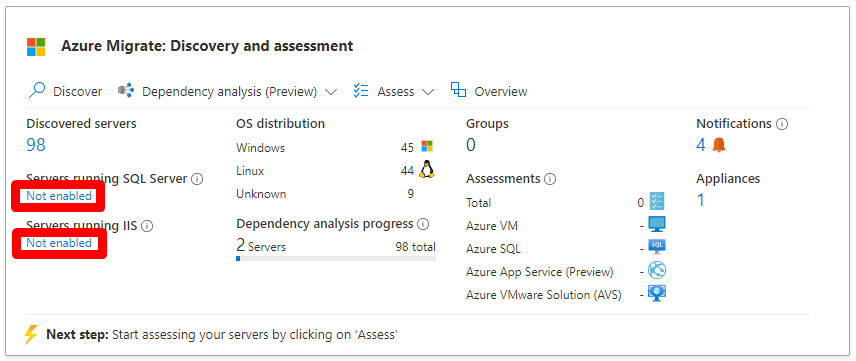This screenshot has height=361, width=856.
Task: Click Not enabled link under IIS
Action: click(x=59, y=242)
